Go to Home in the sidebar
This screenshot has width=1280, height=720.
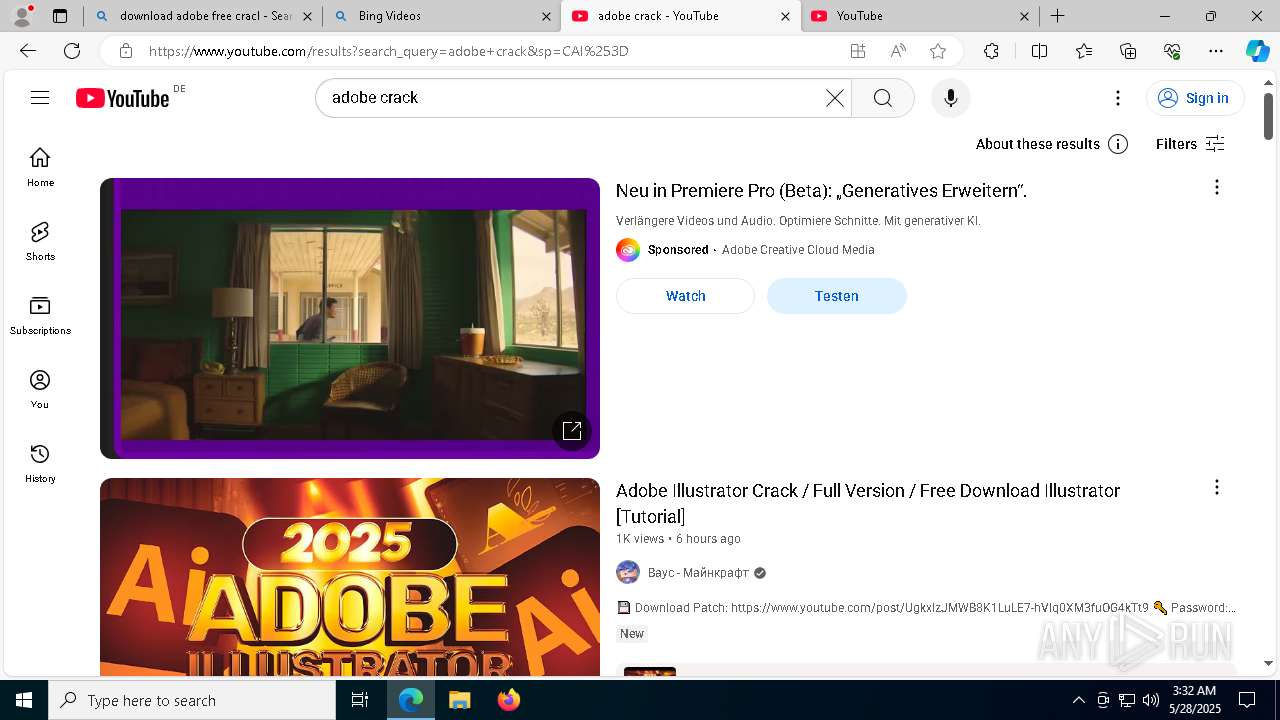pos(40,167)
